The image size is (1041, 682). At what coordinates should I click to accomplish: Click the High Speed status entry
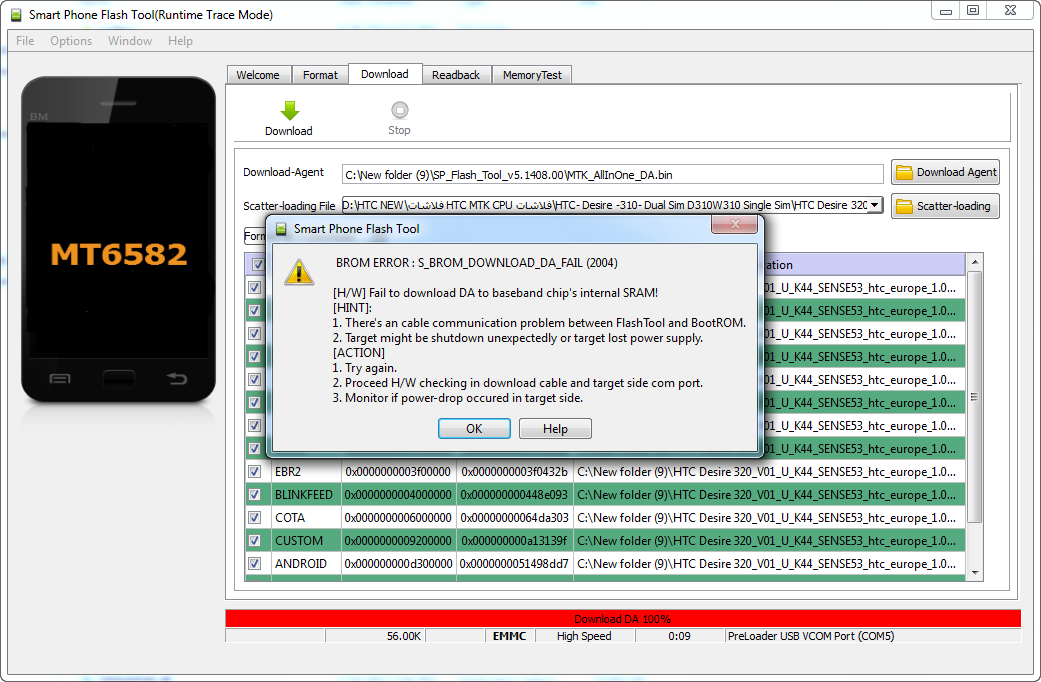tap(584, 636)
